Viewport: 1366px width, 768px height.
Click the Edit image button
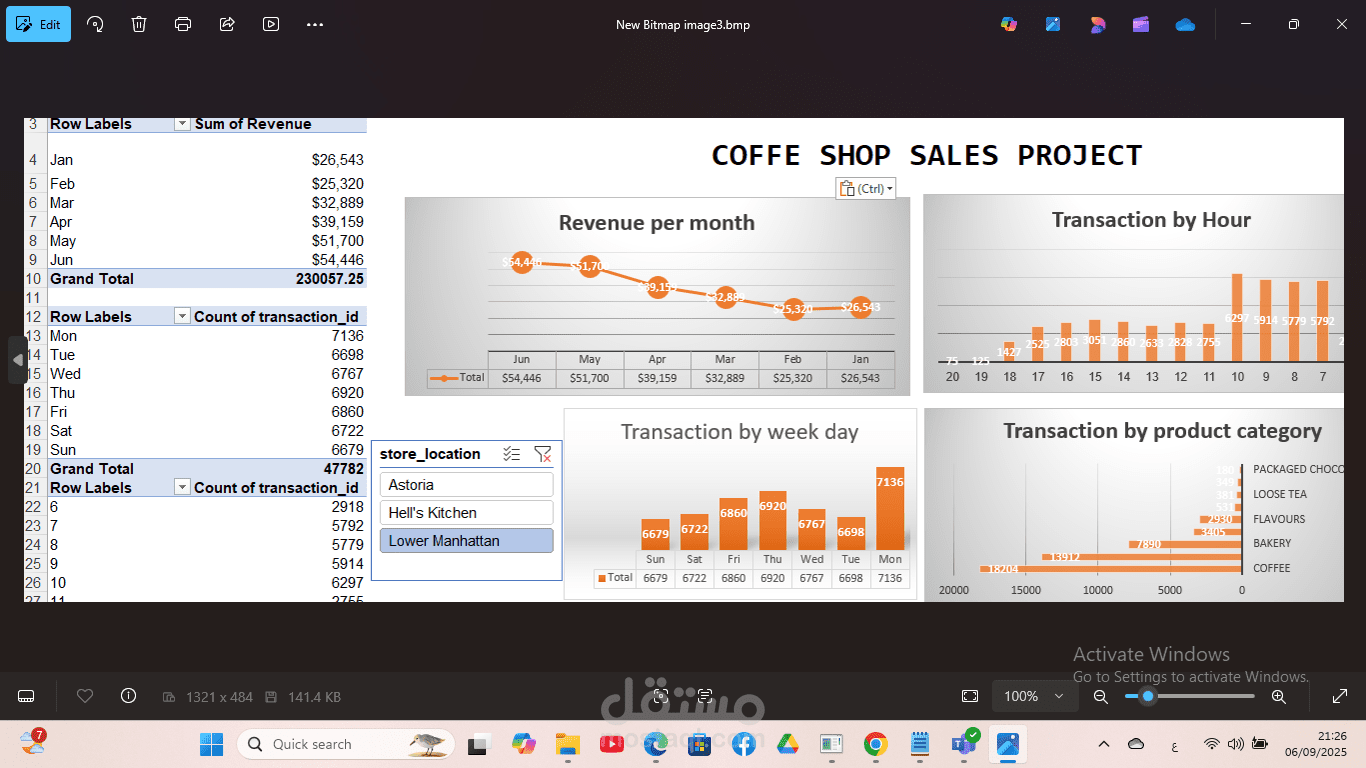pyautogui.click(x=38, y=24)
